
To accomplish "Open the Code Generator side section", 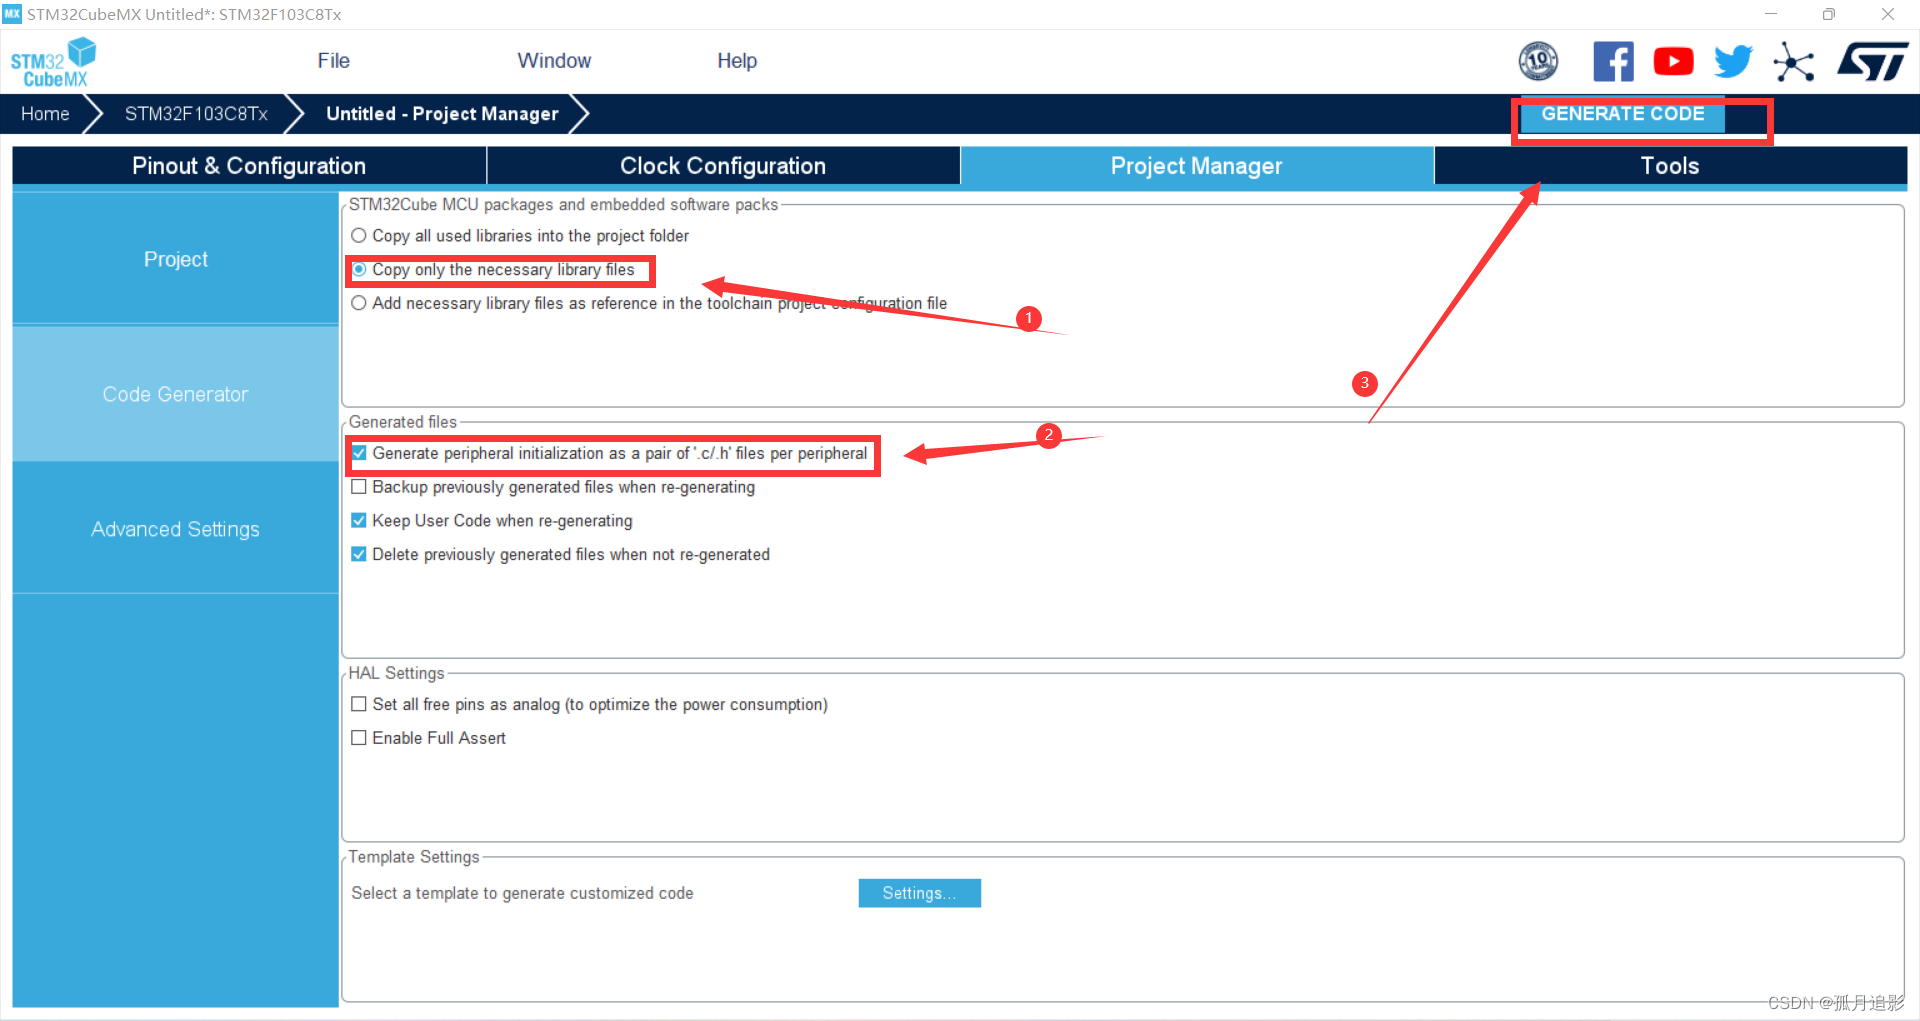I will pyautogui.click(x=175, y=394).
